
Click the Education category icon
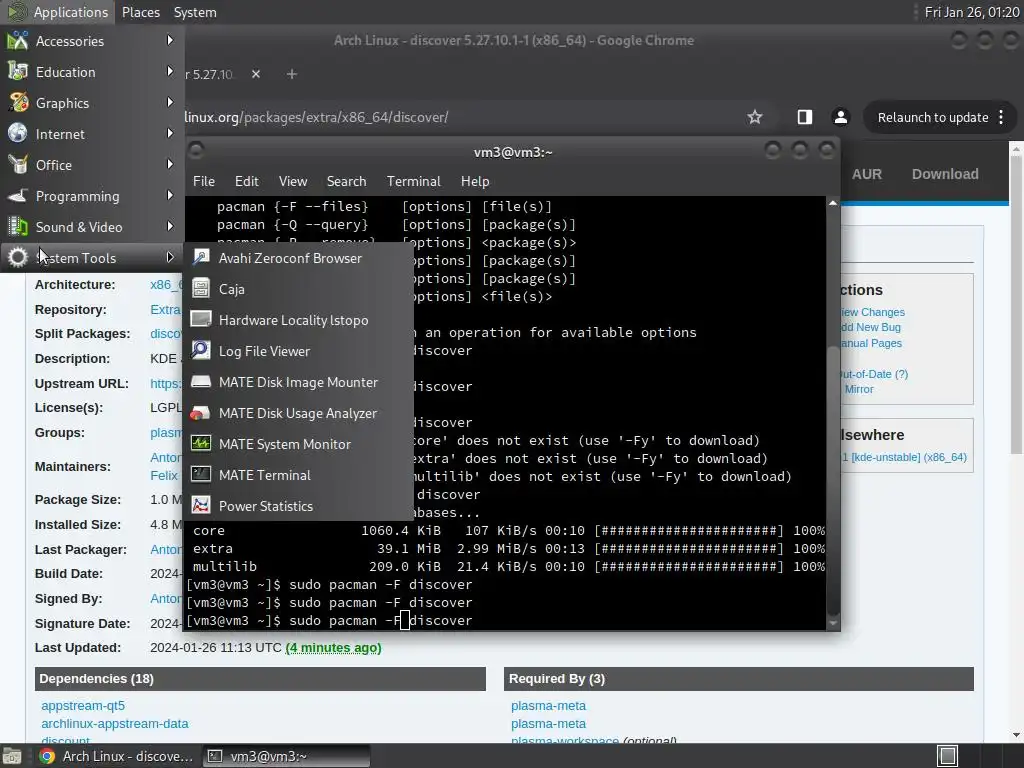pos(18,72)
